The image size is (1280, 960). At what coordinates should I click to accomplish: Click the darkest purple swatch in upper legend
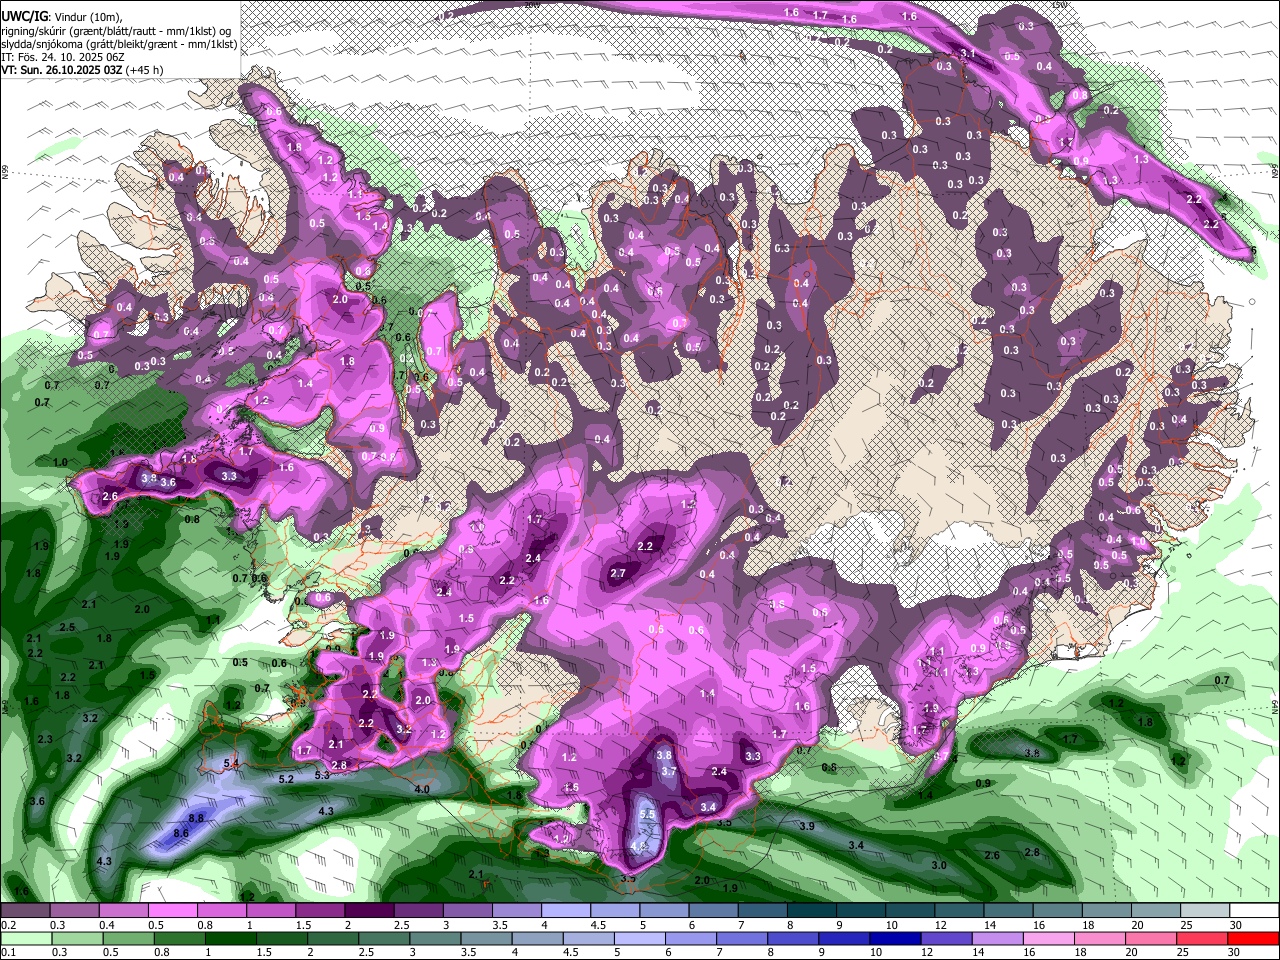point(369,911)
